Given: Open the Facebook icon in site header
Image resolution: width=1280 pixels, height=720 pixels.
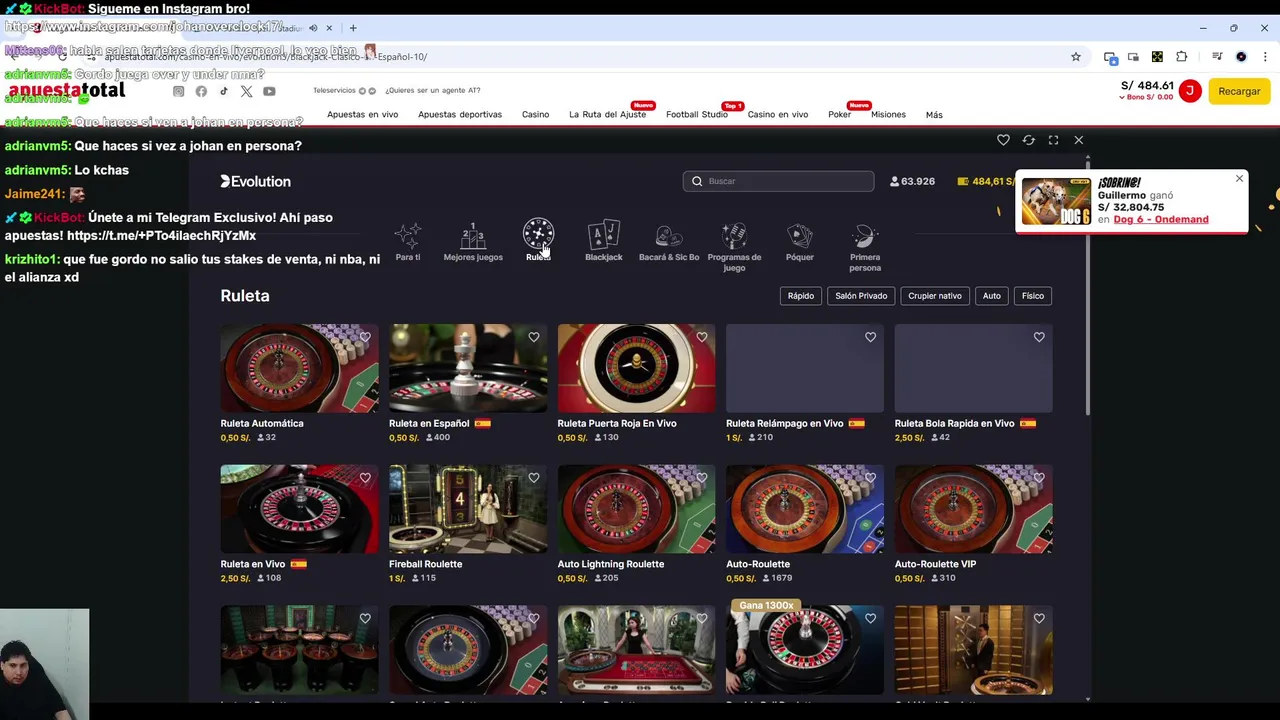Looking at the screenshot, I should coord(201,91).
